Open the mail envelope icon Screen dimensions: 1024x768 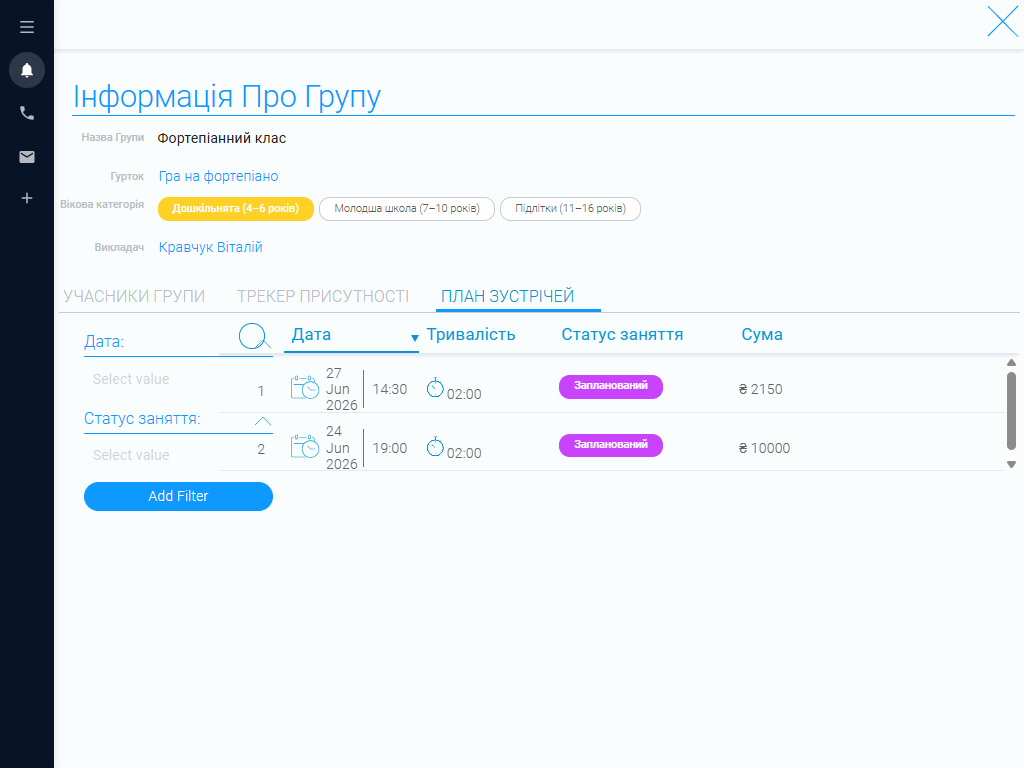coord(27,157)
